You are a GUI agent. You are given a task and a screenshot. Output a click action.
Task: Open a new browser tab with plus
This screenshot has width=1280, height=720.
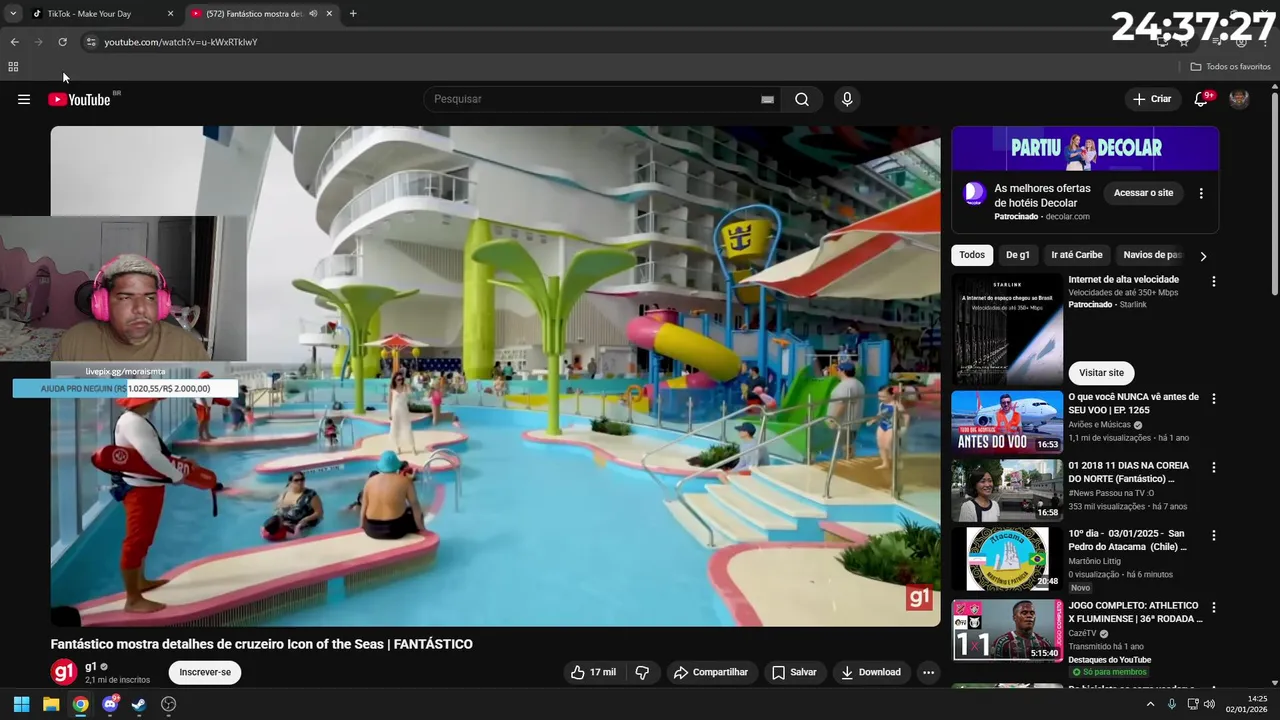click(x=353, y=14)
